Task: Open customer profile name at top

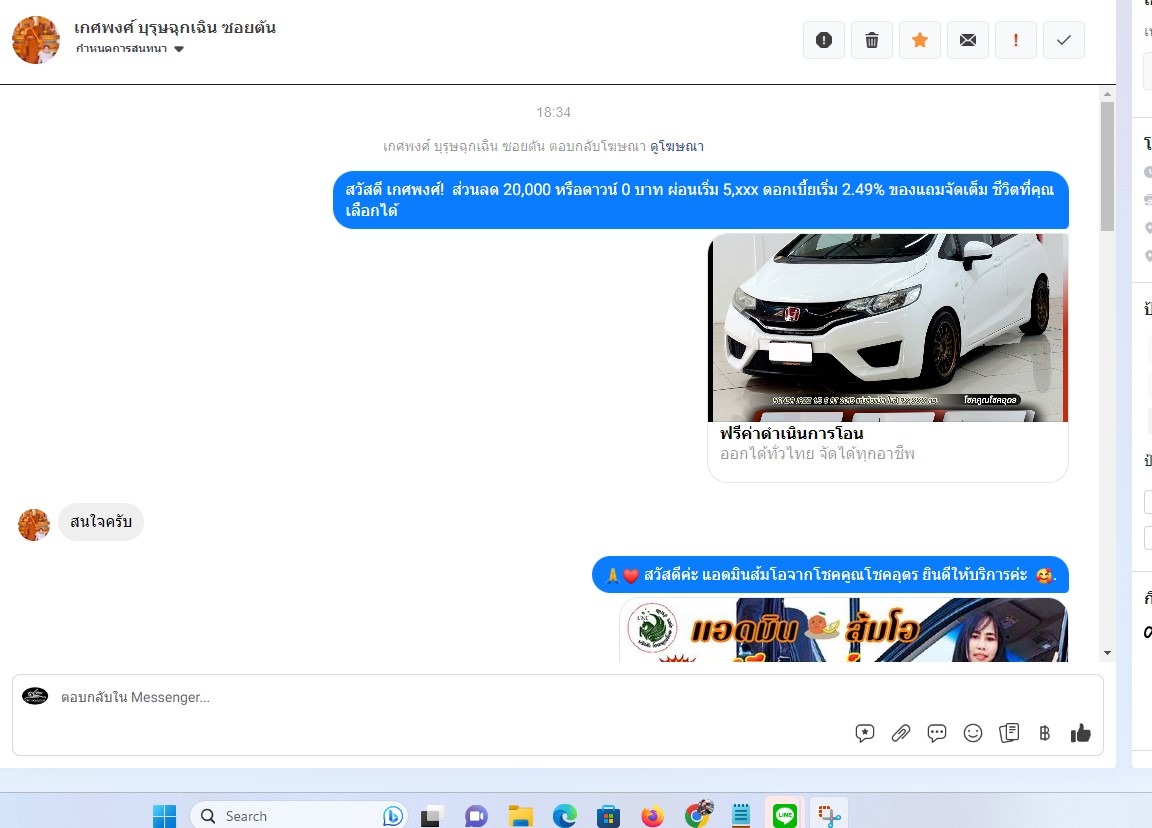Action: tap(175, 27)
